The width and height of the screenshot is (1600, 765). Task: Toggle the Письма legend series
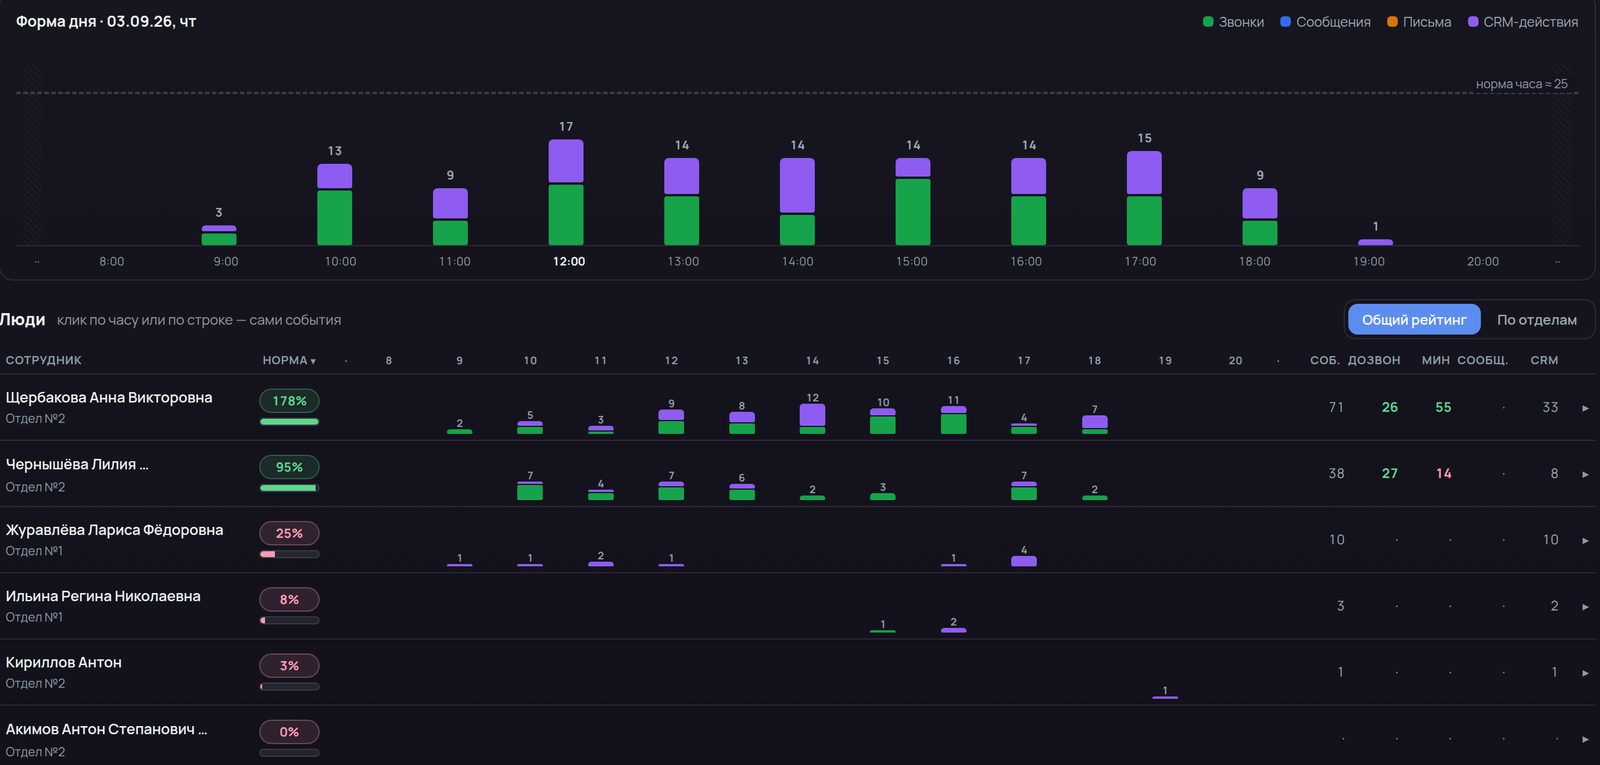pos(1419,22)
